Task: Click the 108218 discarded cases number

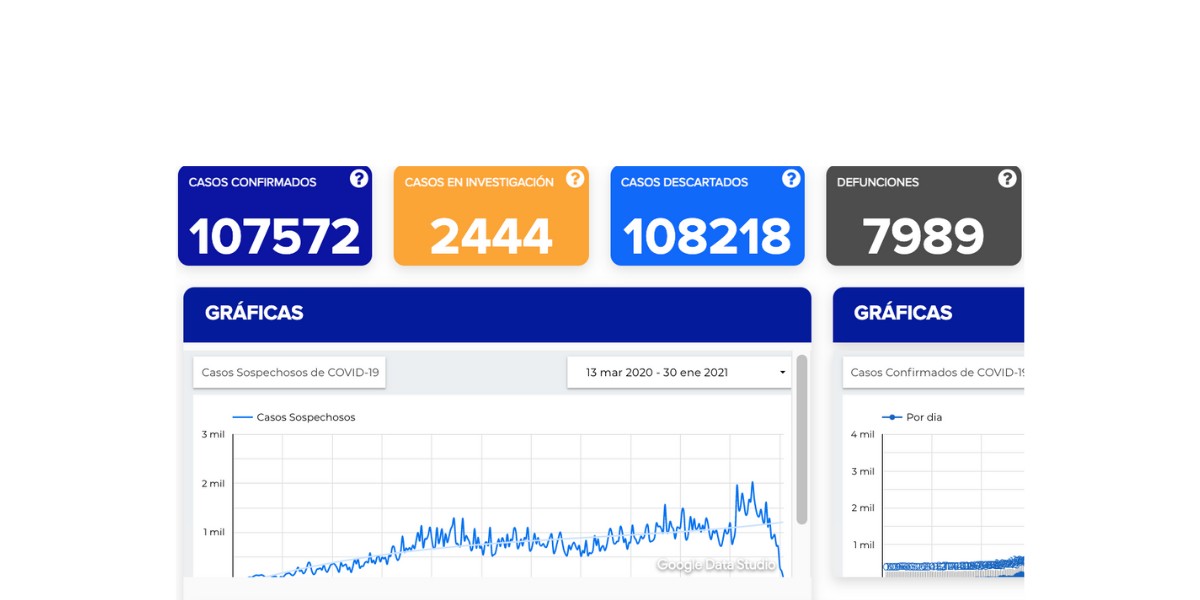Action: pos(707,237)
